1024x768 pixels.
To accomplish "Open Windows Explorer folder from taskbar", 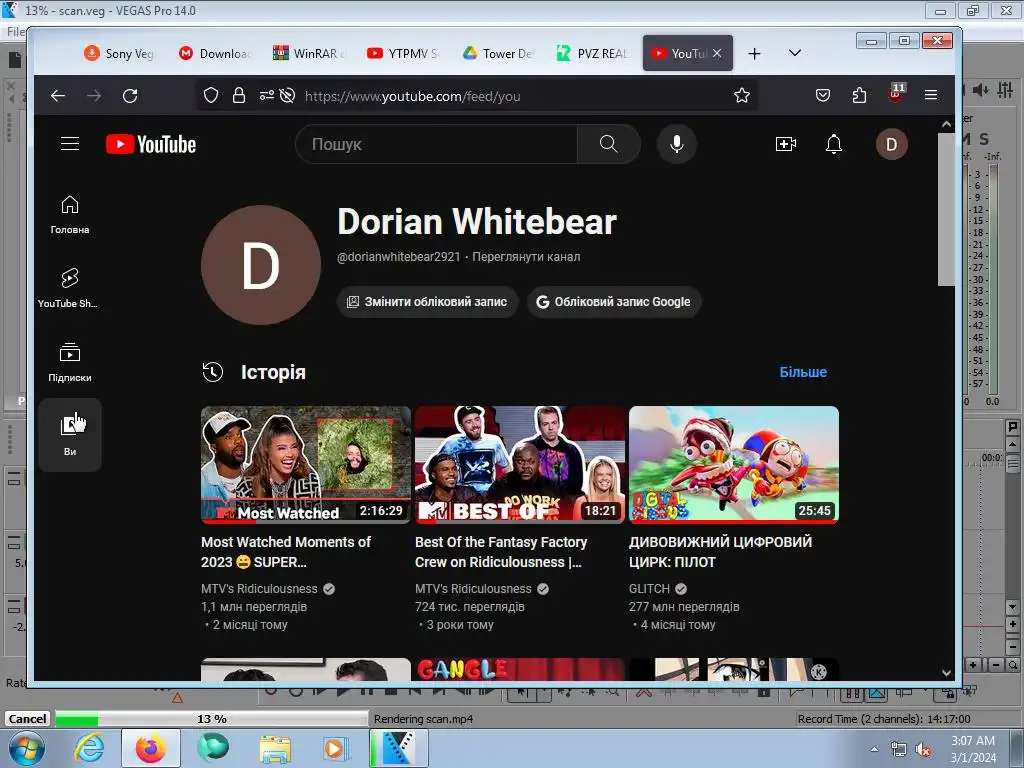I will [274, 748].
